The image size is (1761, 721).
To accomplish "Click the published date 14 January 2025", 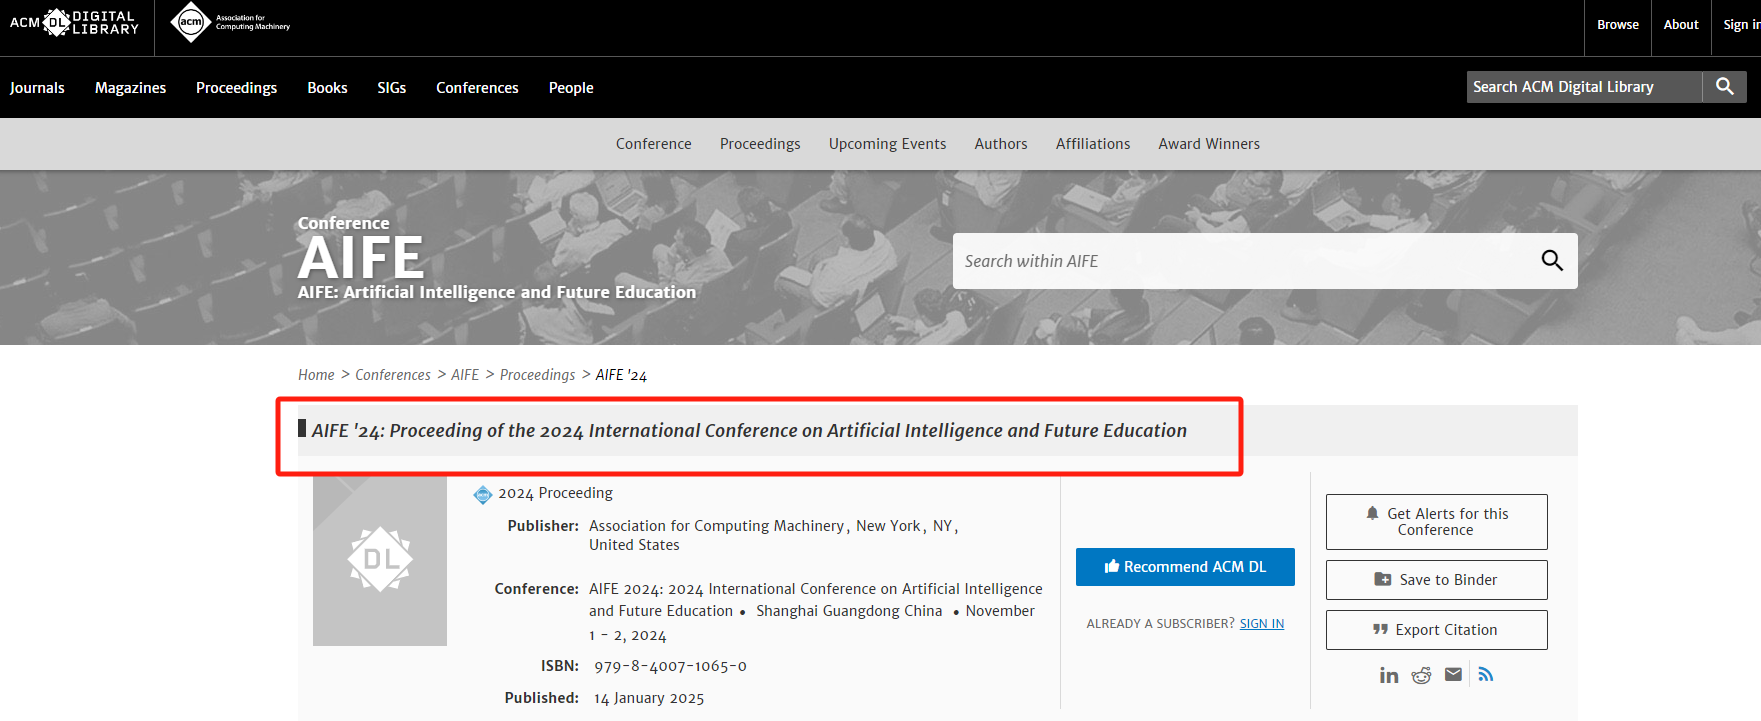I will point(649,698).
